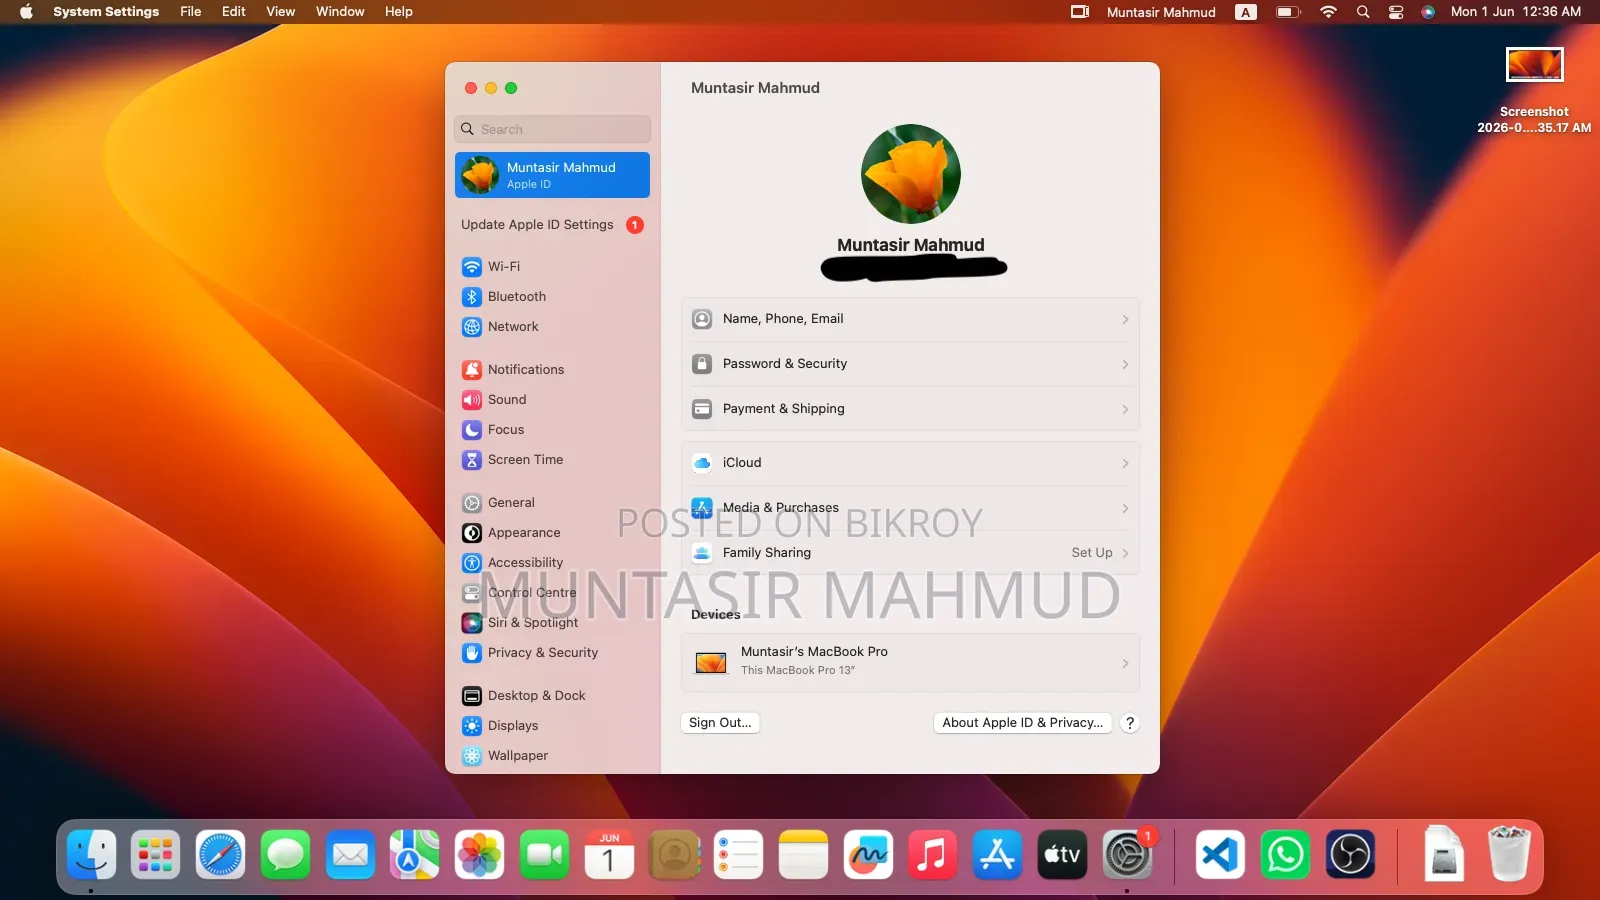Click Set Up for Family Sharing

[x=1092, y=553]
